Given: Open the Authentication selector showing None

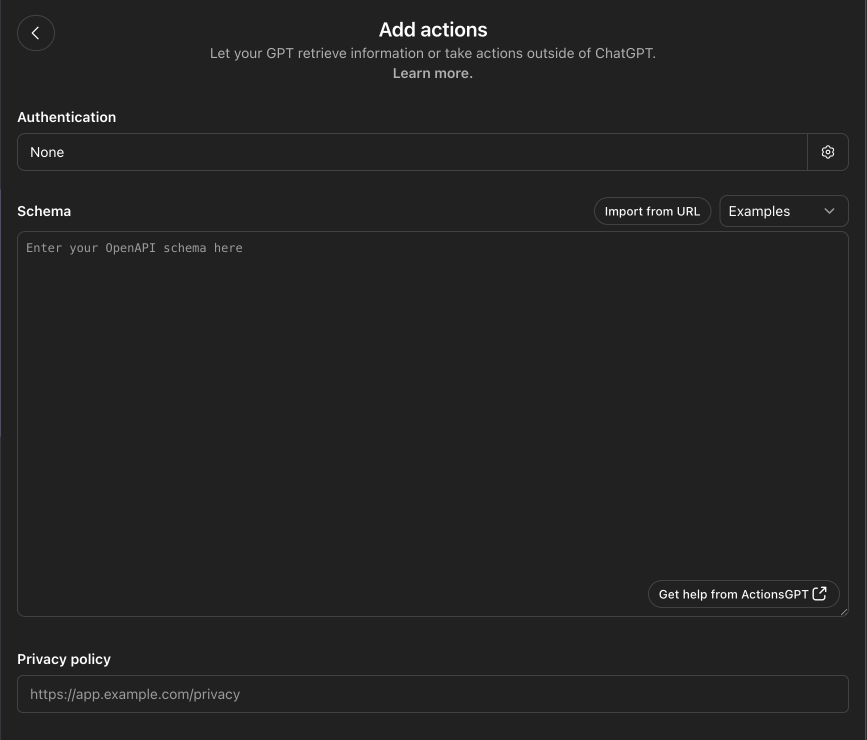Looking at the screenshot, I should pos(412,152).
